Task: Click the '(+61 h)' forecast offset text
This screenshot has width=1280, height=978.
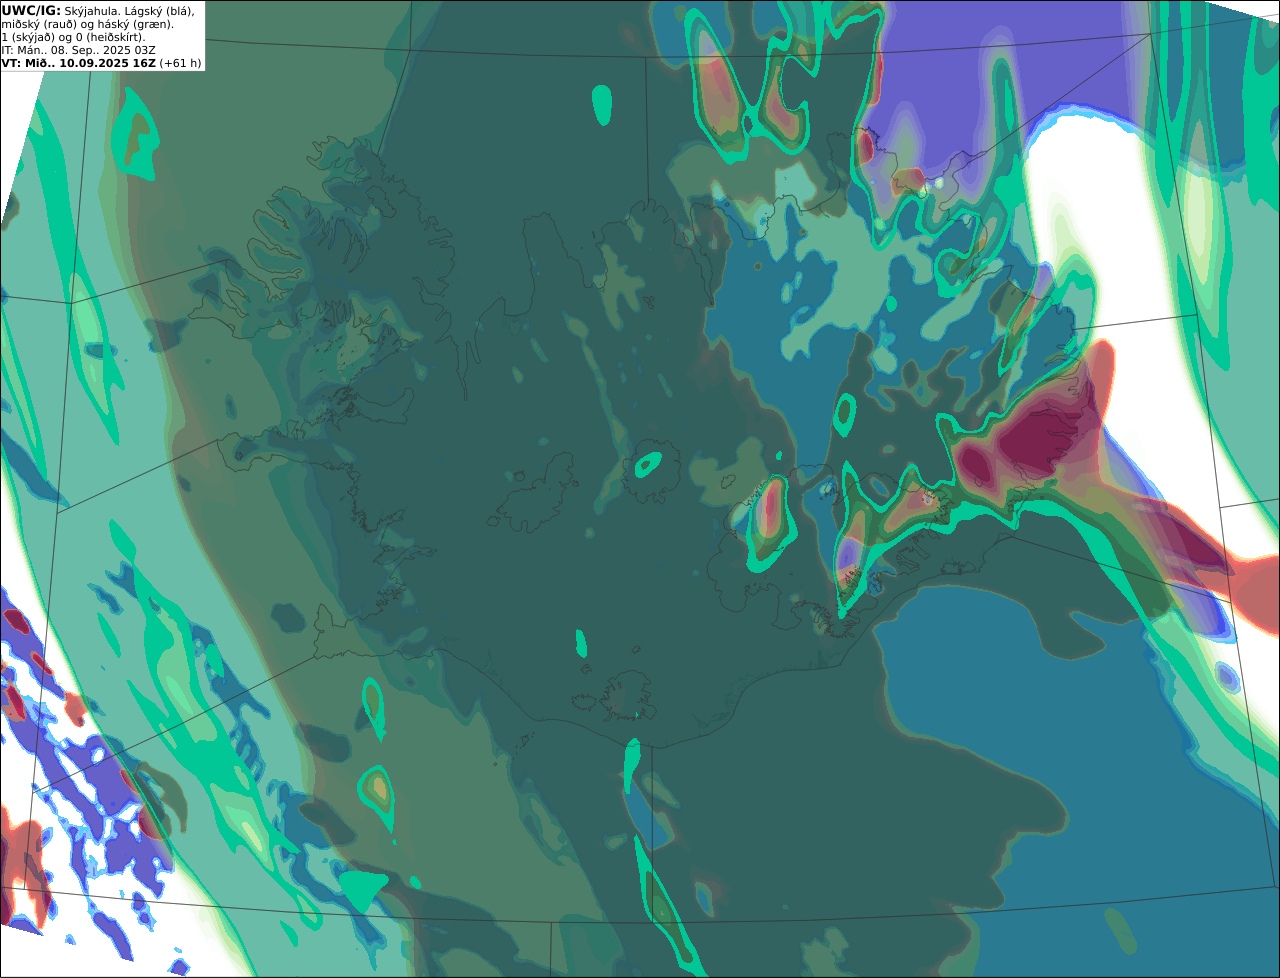Action: (180, 63)
